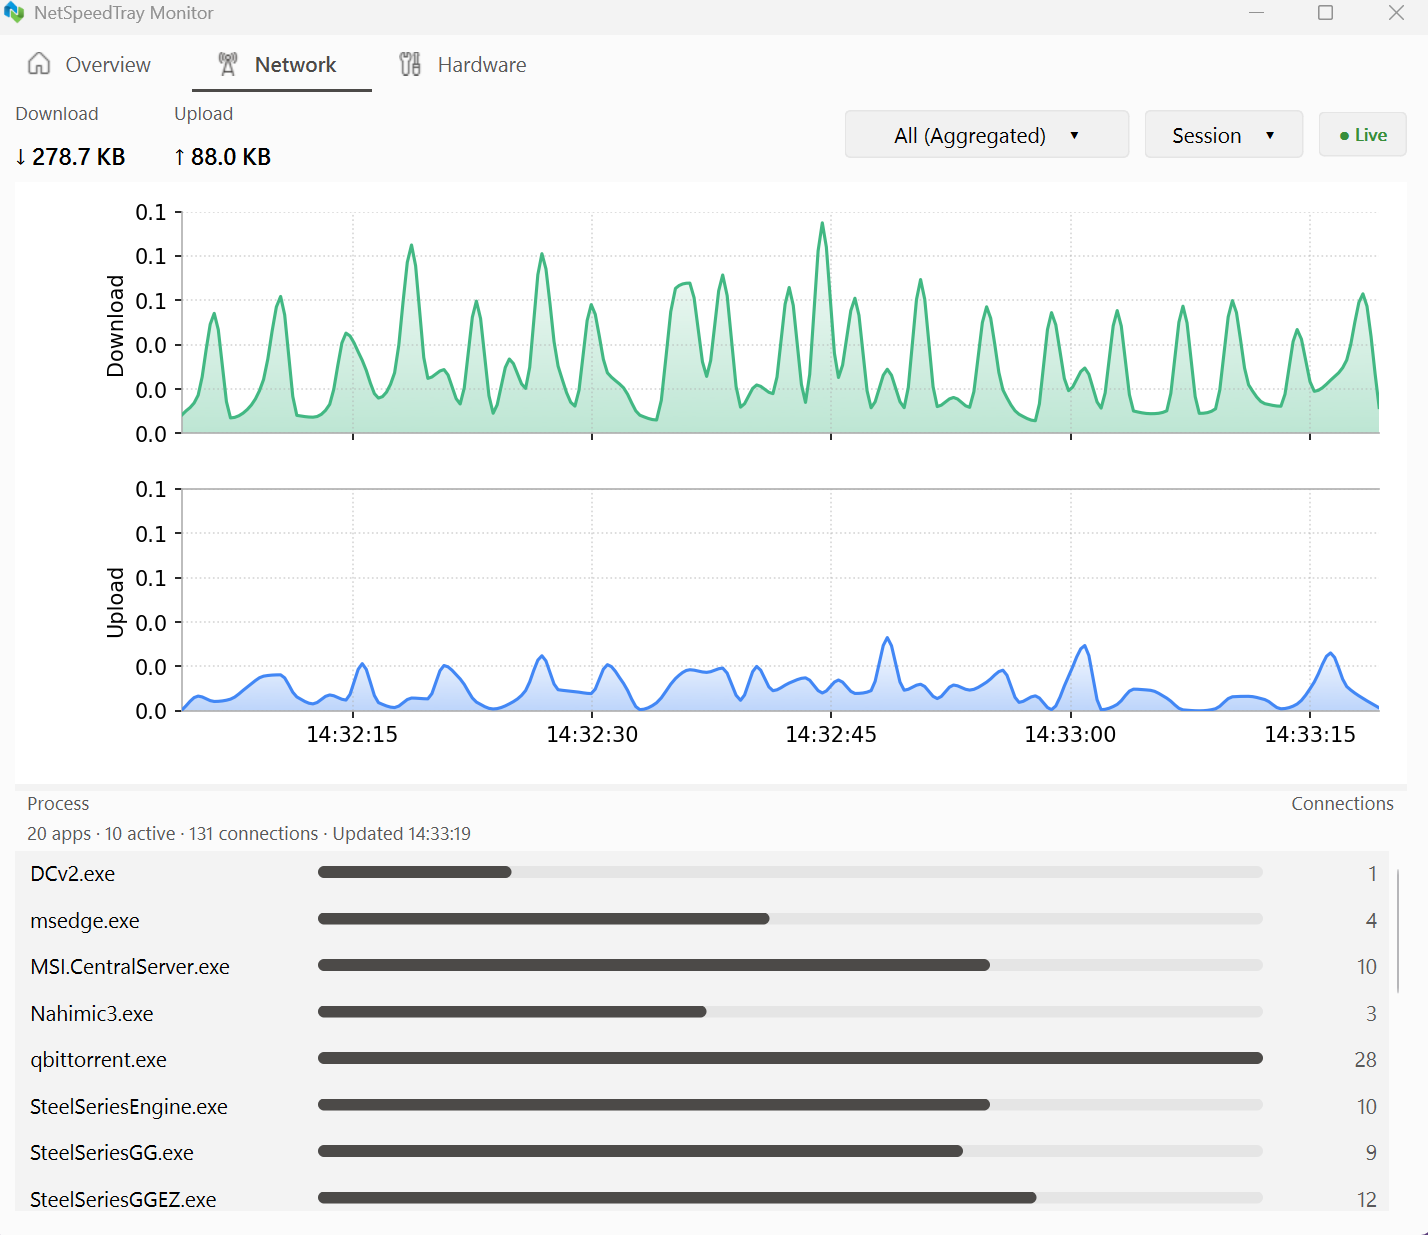This screenshot has height=1235, width=1428.
Task: Maximize the NetSpeedTray Monitor window
Action: click(x=1326, y=13)
